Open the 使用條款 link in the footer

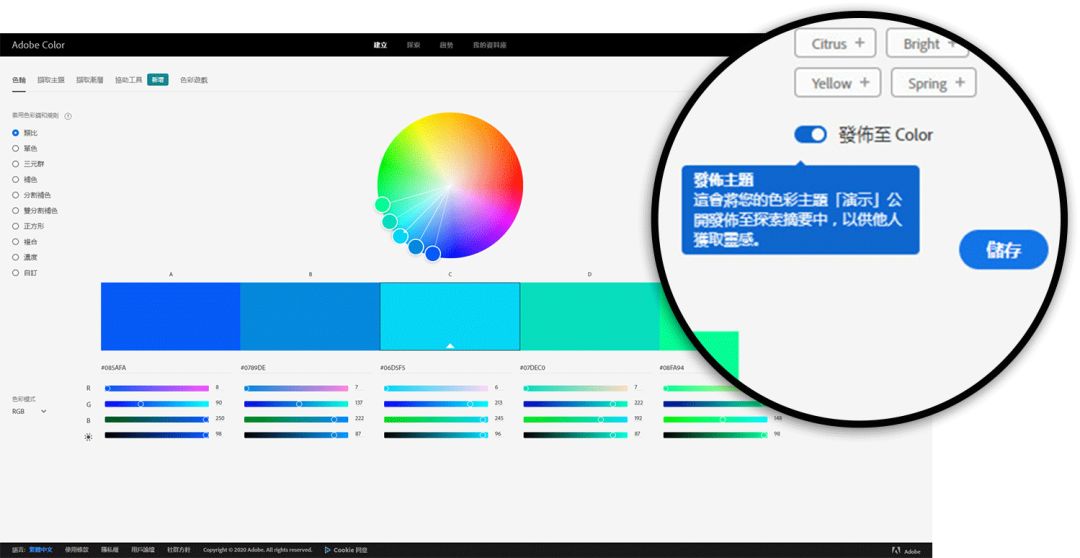(x=77, y=550)
